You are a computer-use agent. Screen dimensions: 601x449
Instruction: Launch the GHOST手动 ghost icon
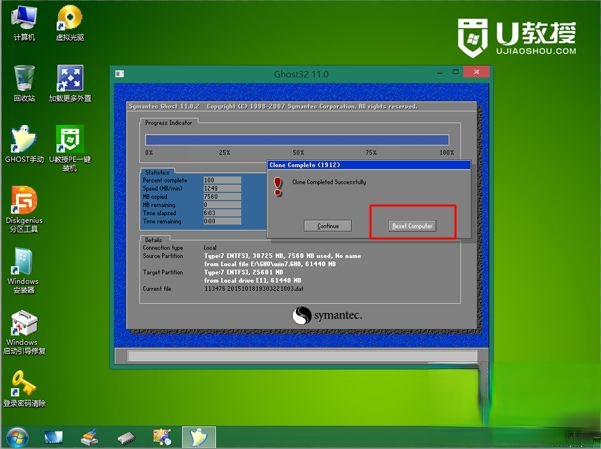24,144
